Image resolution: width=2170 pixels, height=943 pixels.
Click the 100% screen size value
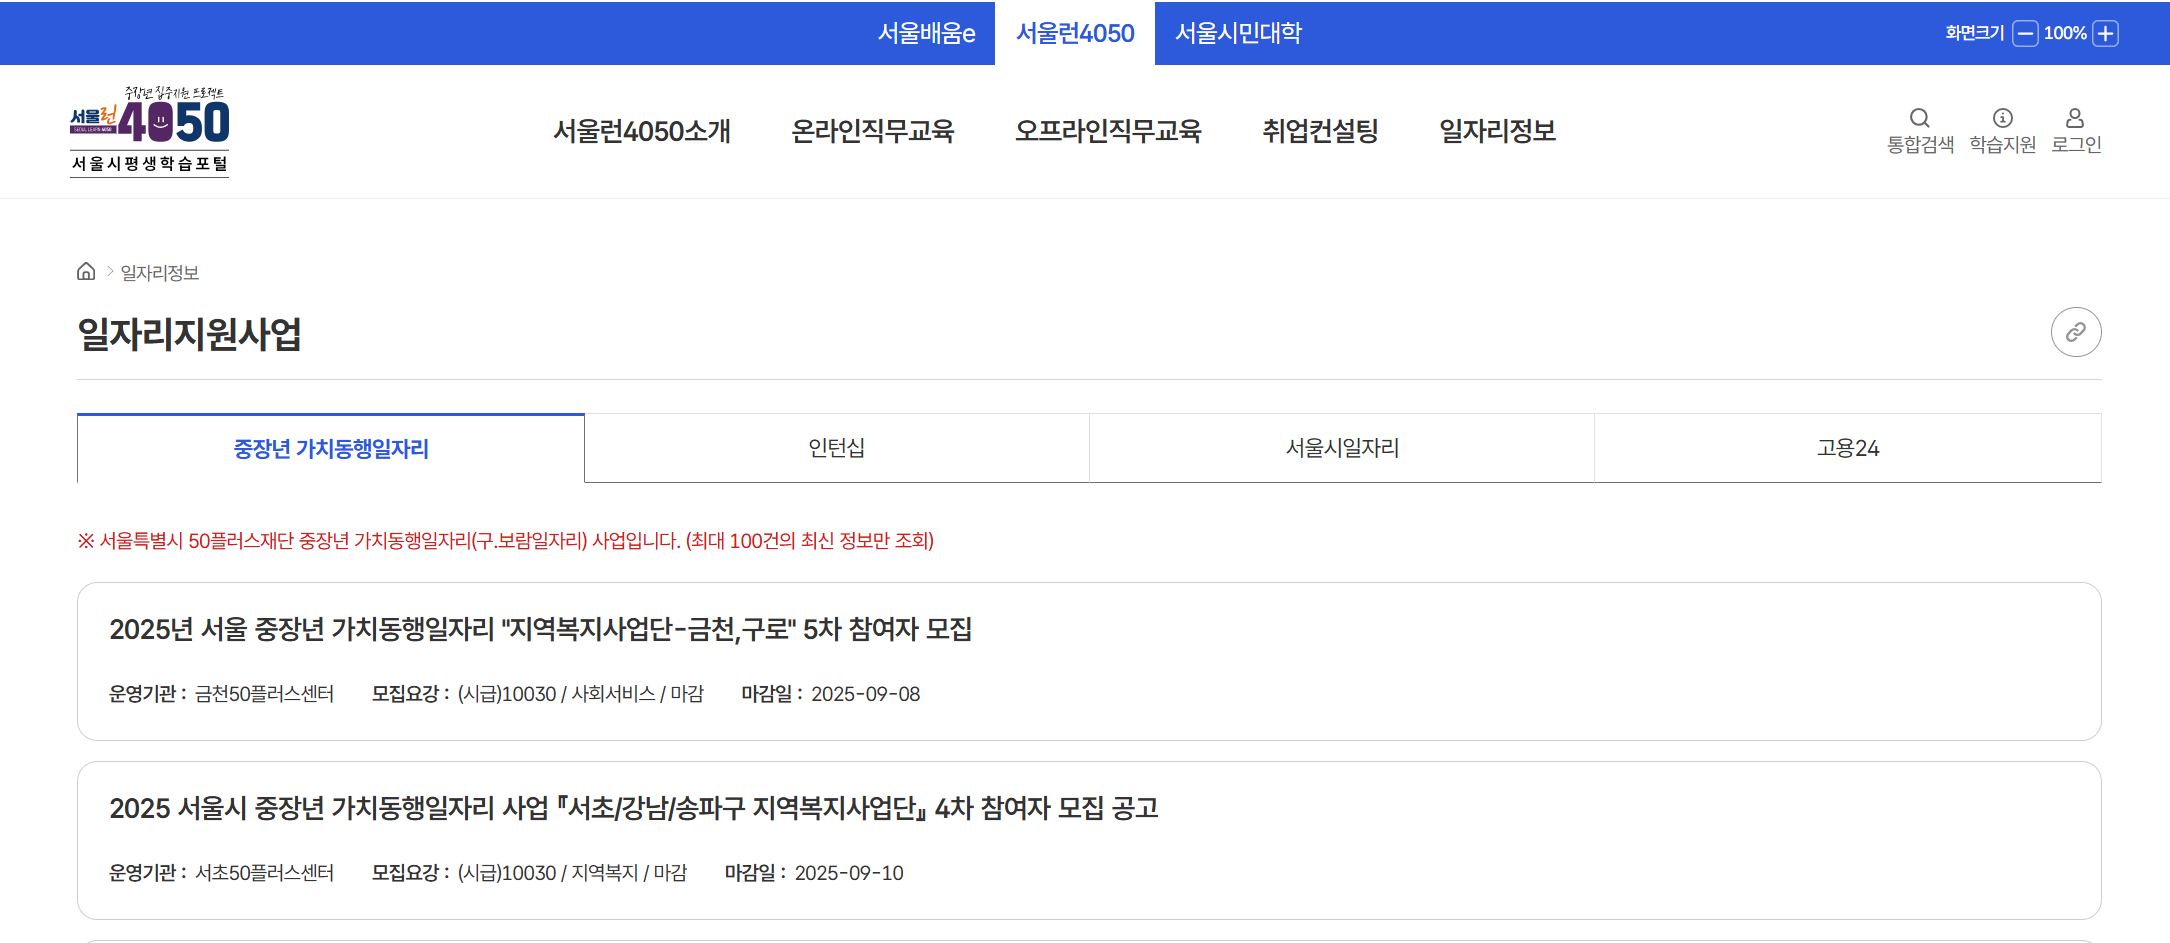(x=2065, y=33)
